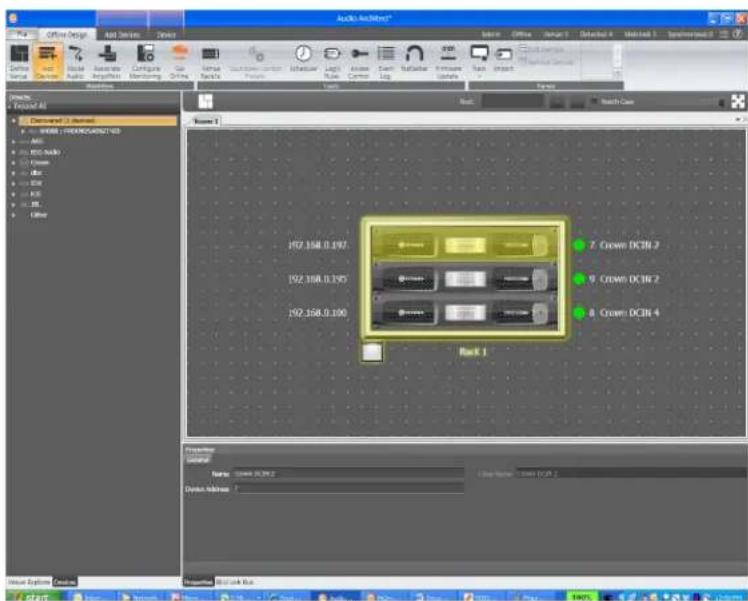Screen dimensions: 748x601
Task: Click the green status light of device 7
Action: 579,245
